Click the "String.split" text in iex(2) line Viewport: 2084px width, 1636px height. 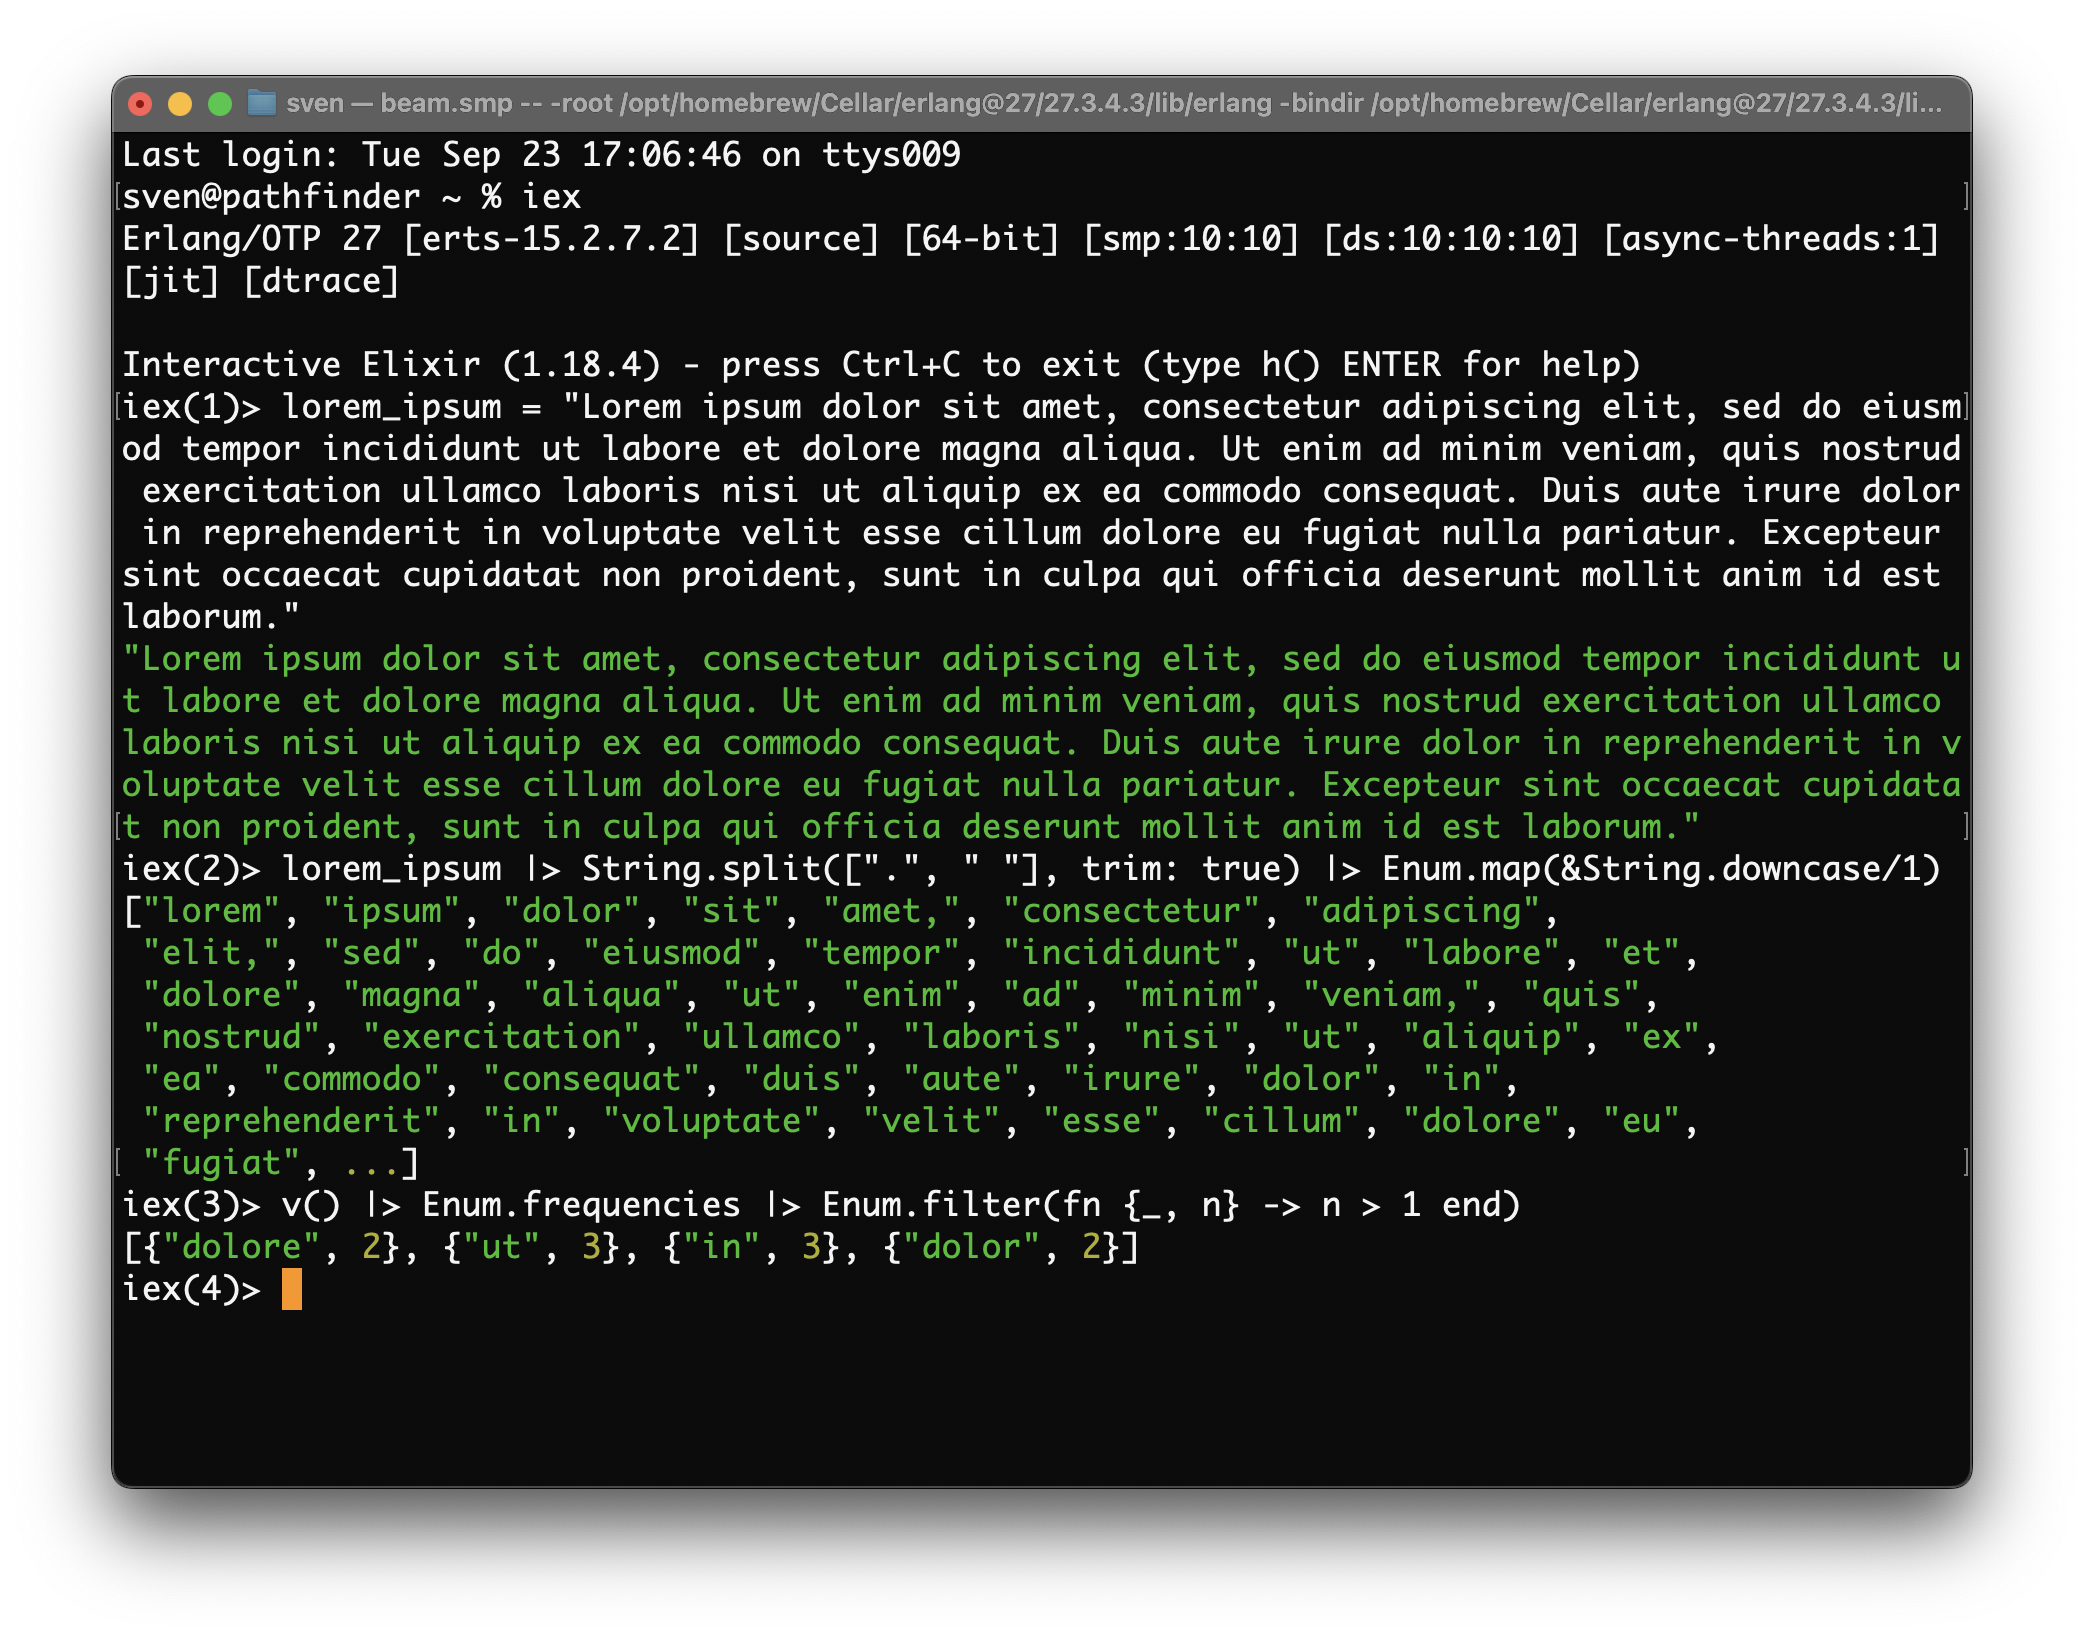pos(702,869)
